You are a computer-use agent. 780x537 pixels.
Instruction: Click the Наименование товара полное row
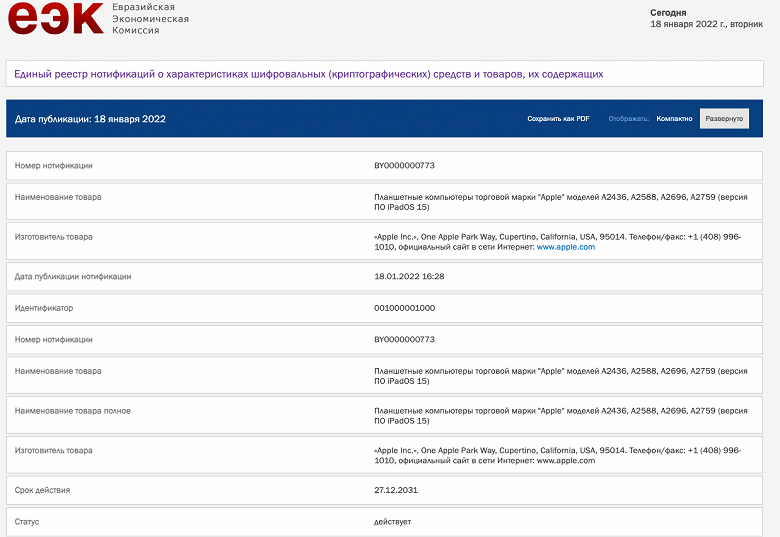(x=384, y=415)
